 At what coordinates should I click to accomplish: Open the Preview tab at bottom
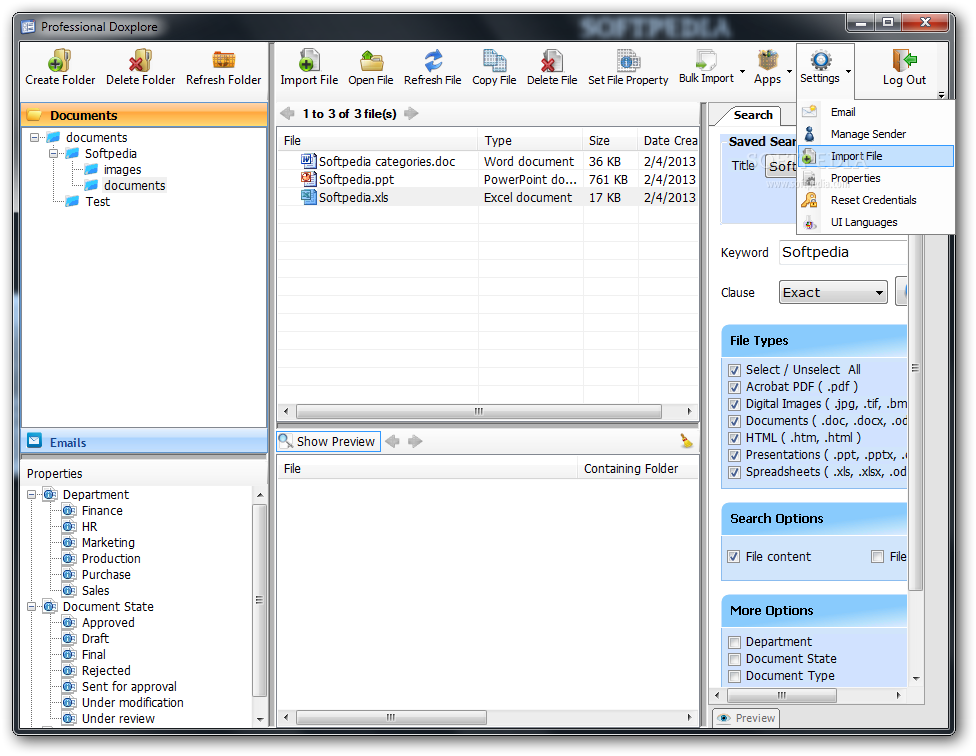[x=746, y=718]
